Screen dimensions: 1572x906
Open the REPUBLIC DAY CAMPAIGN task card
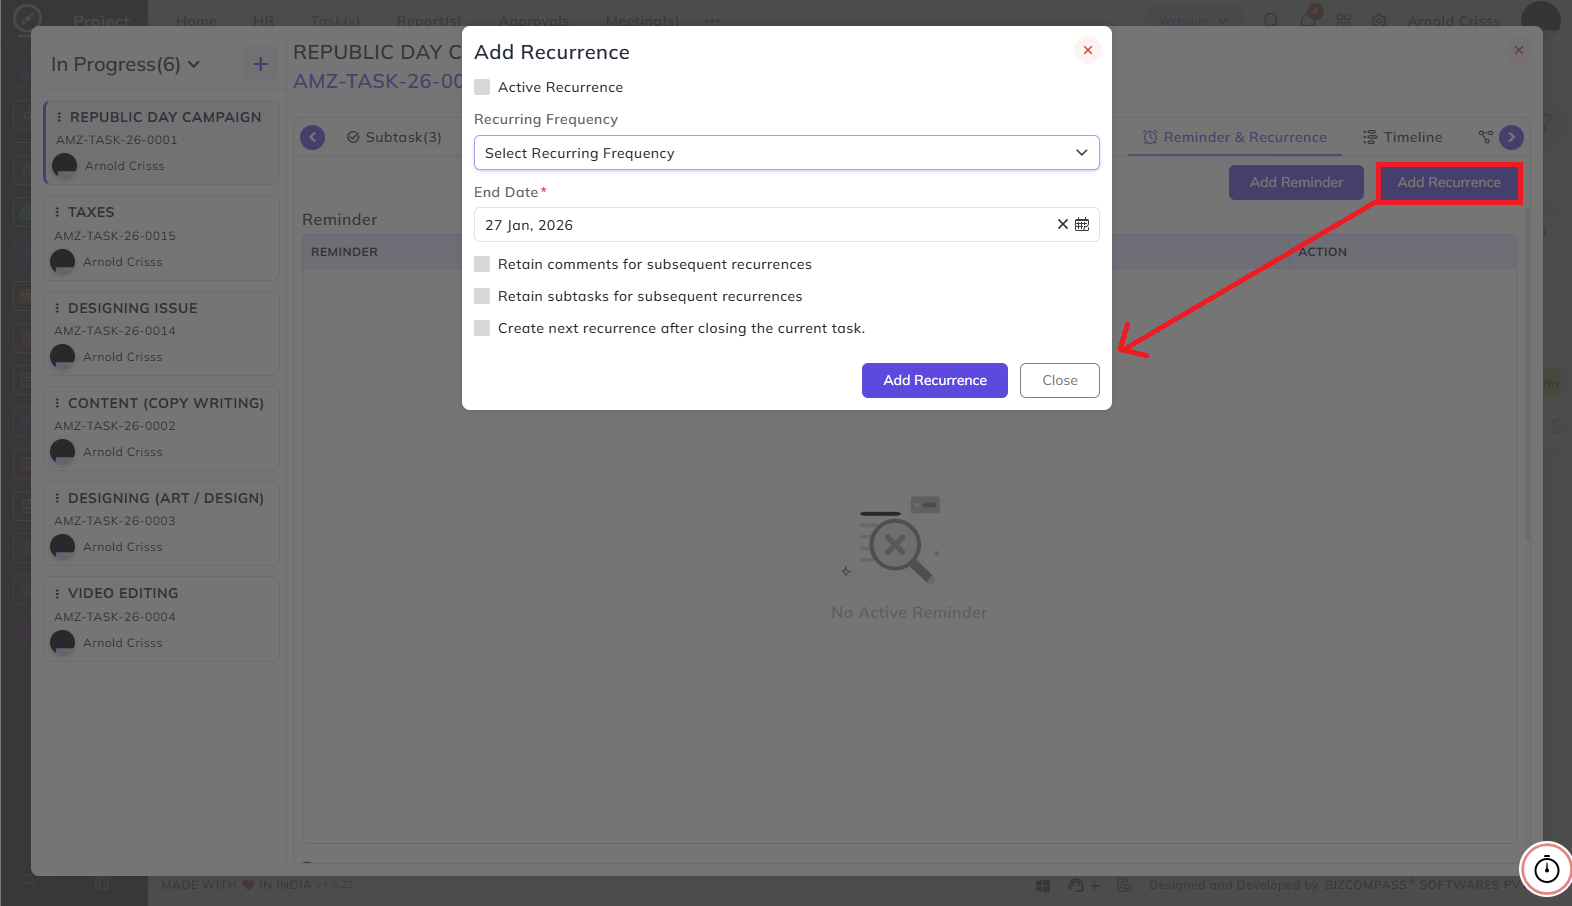162,142
